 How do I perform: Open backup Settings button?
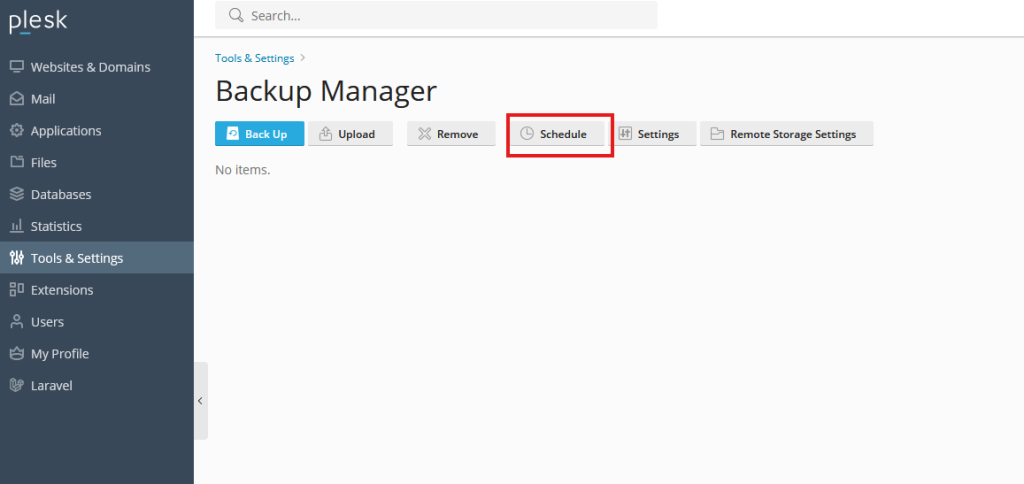point(652,134)
